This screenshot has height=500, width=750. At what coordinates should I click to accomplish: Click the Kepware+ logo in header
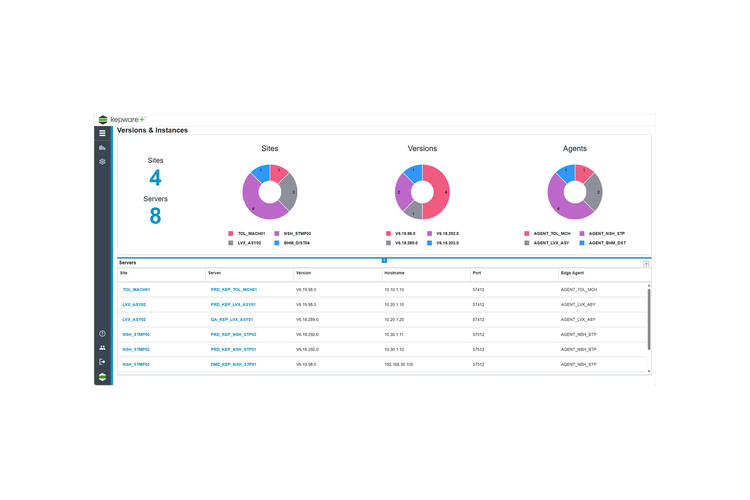[121, 120]
